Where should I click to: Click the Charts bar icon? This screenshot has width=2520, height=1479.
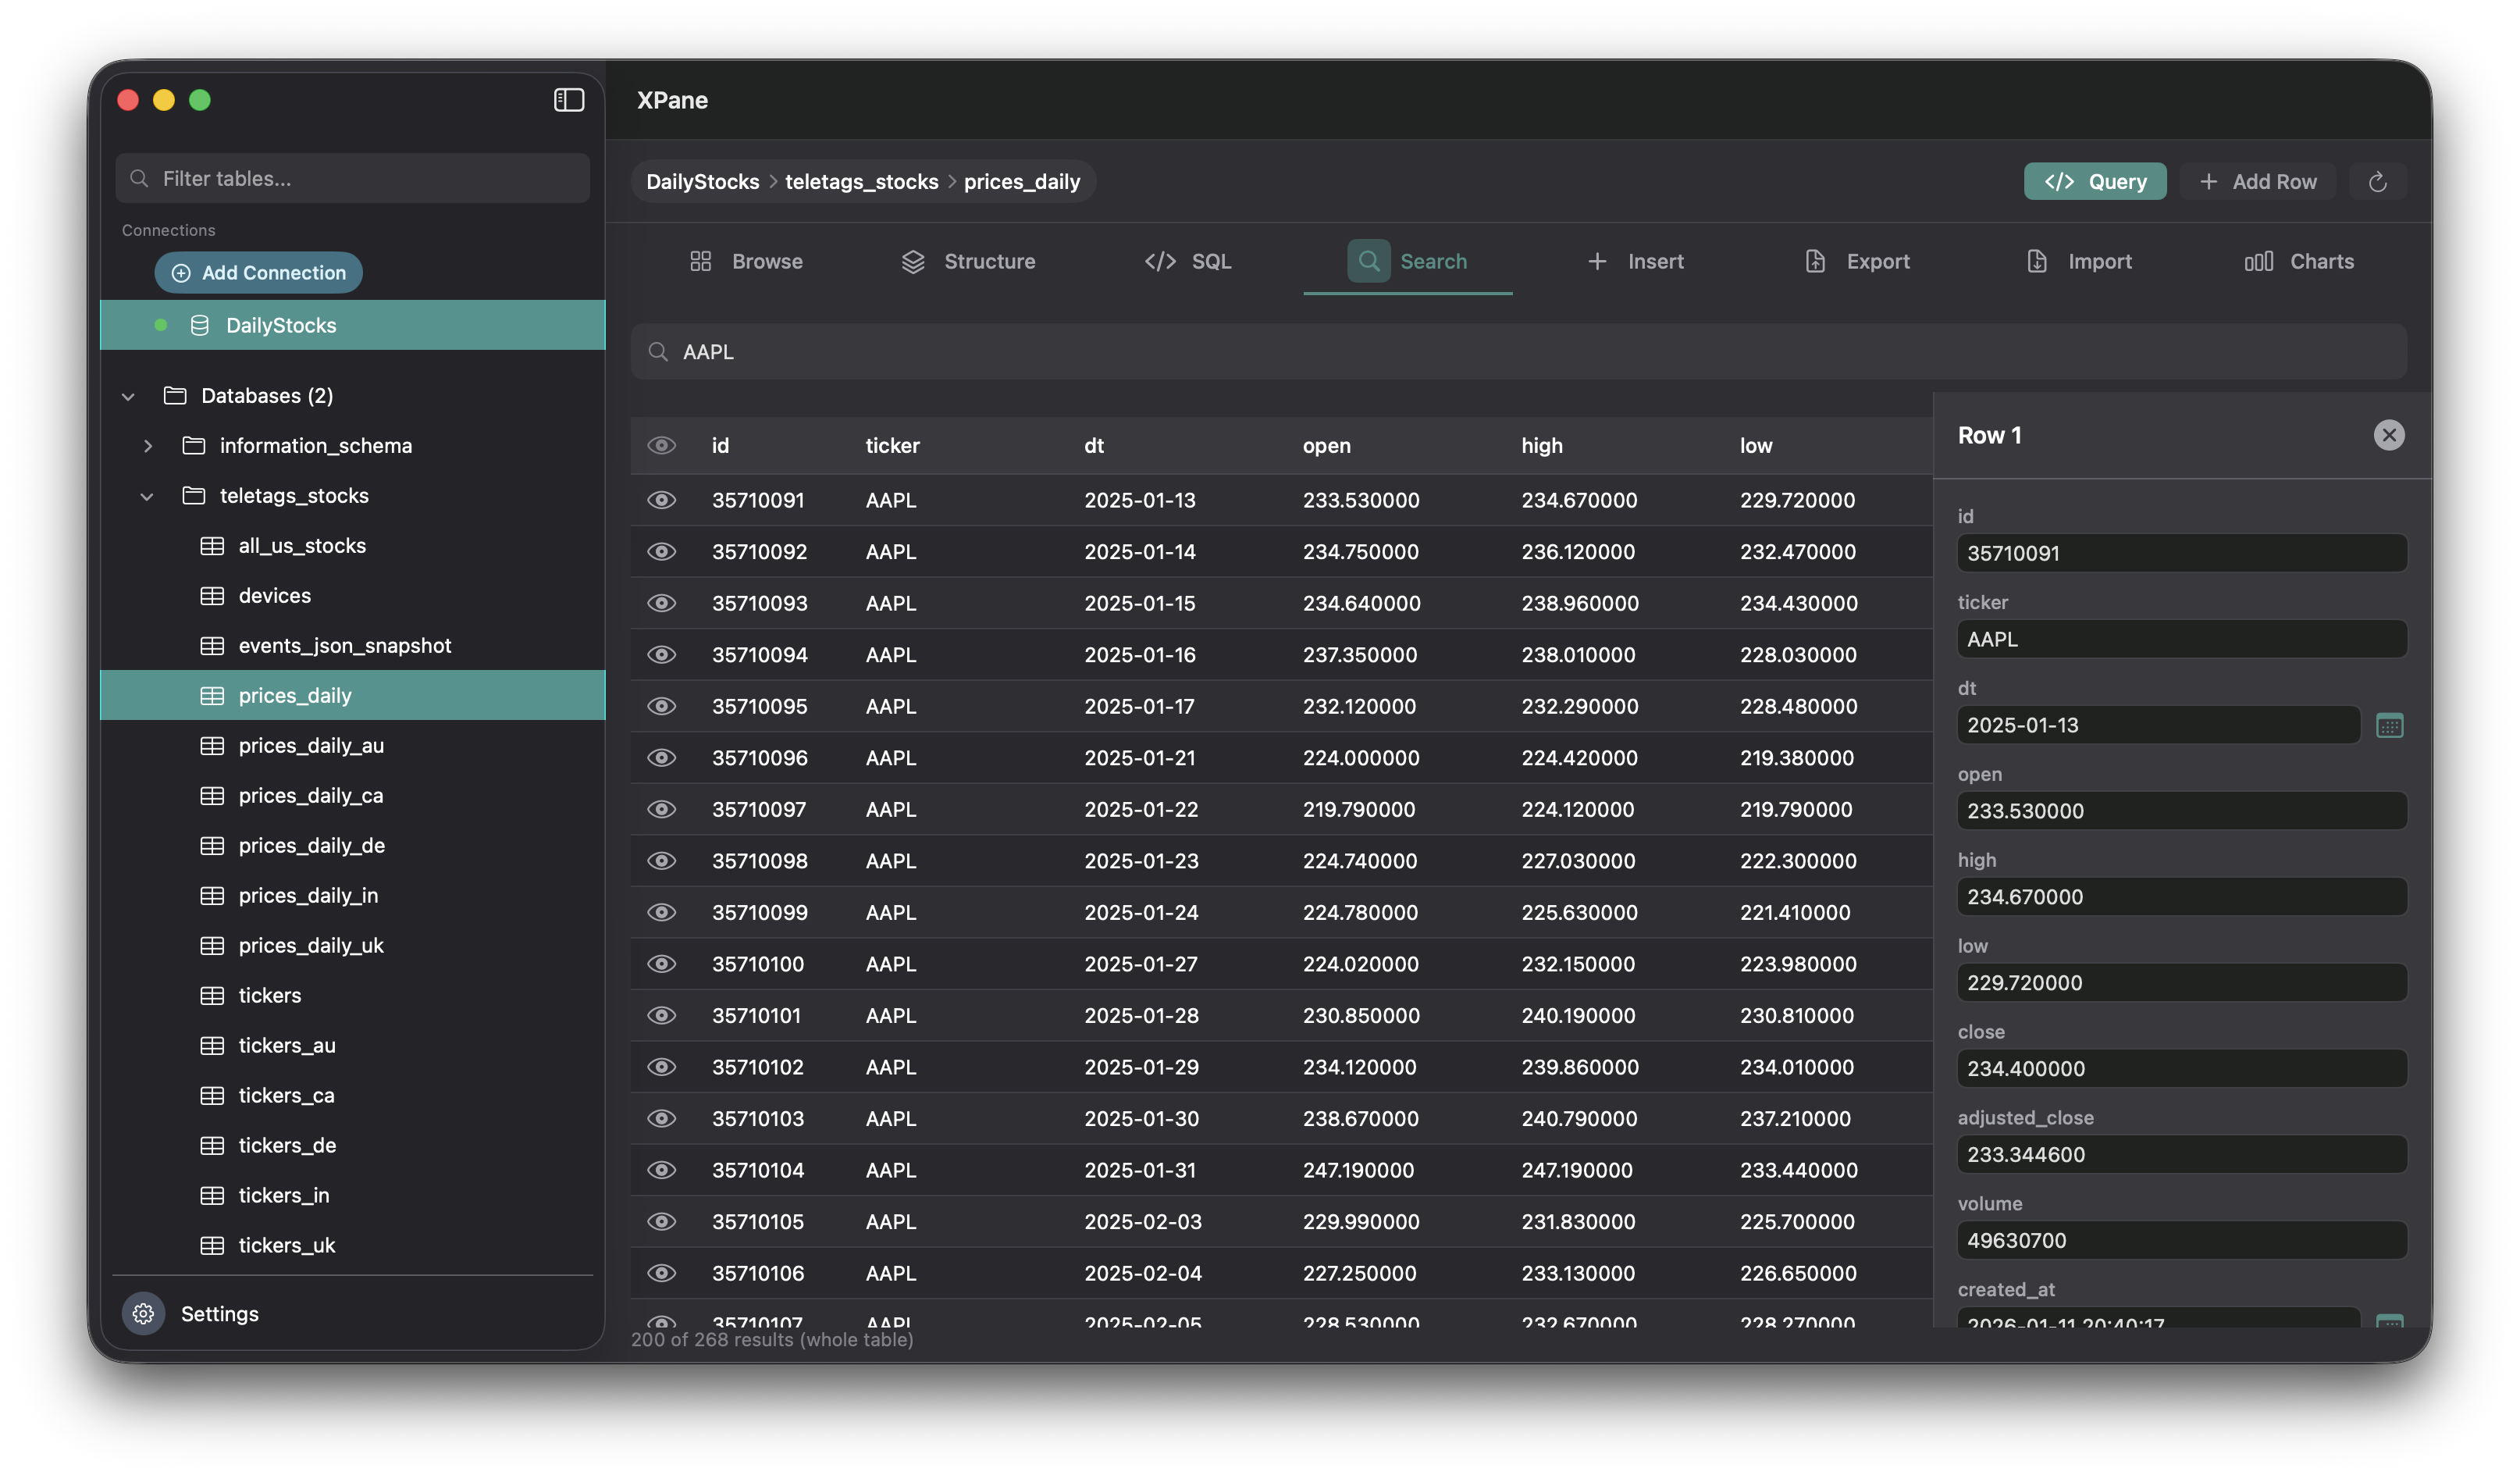coord(2258,261)
